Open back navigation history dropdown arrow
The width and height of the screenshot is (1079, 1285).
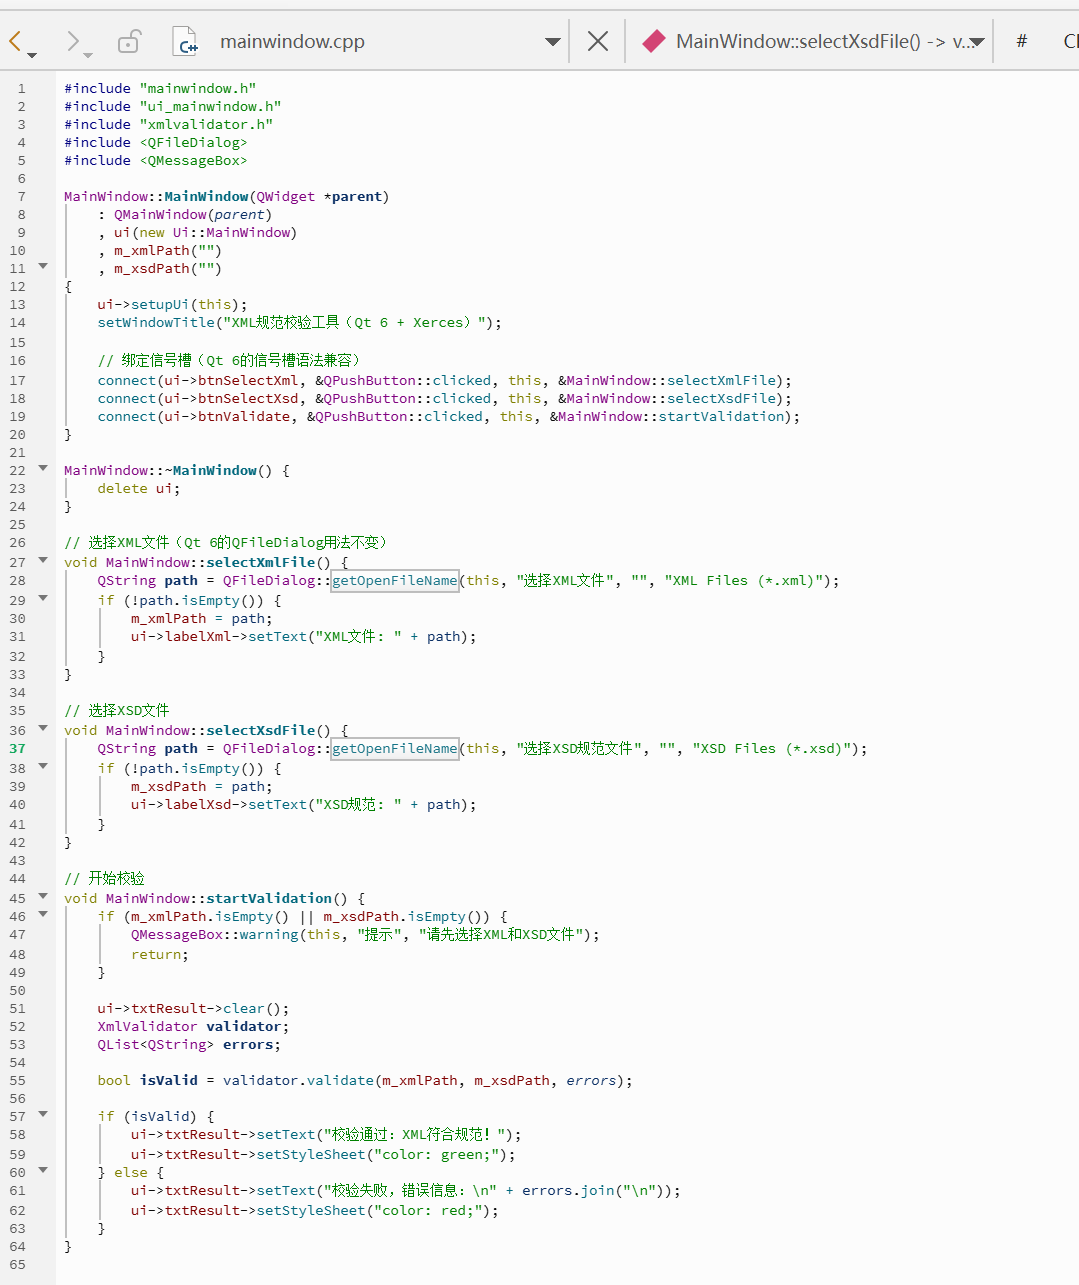coord(32,55)
